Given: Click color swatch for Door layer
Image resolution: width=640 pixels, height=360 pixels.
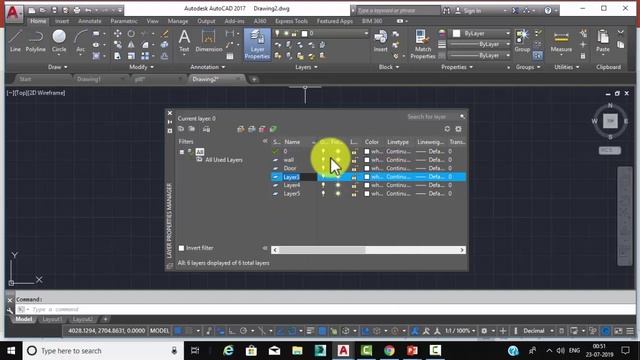Looking at the screenshot, I should coord(367,168).
